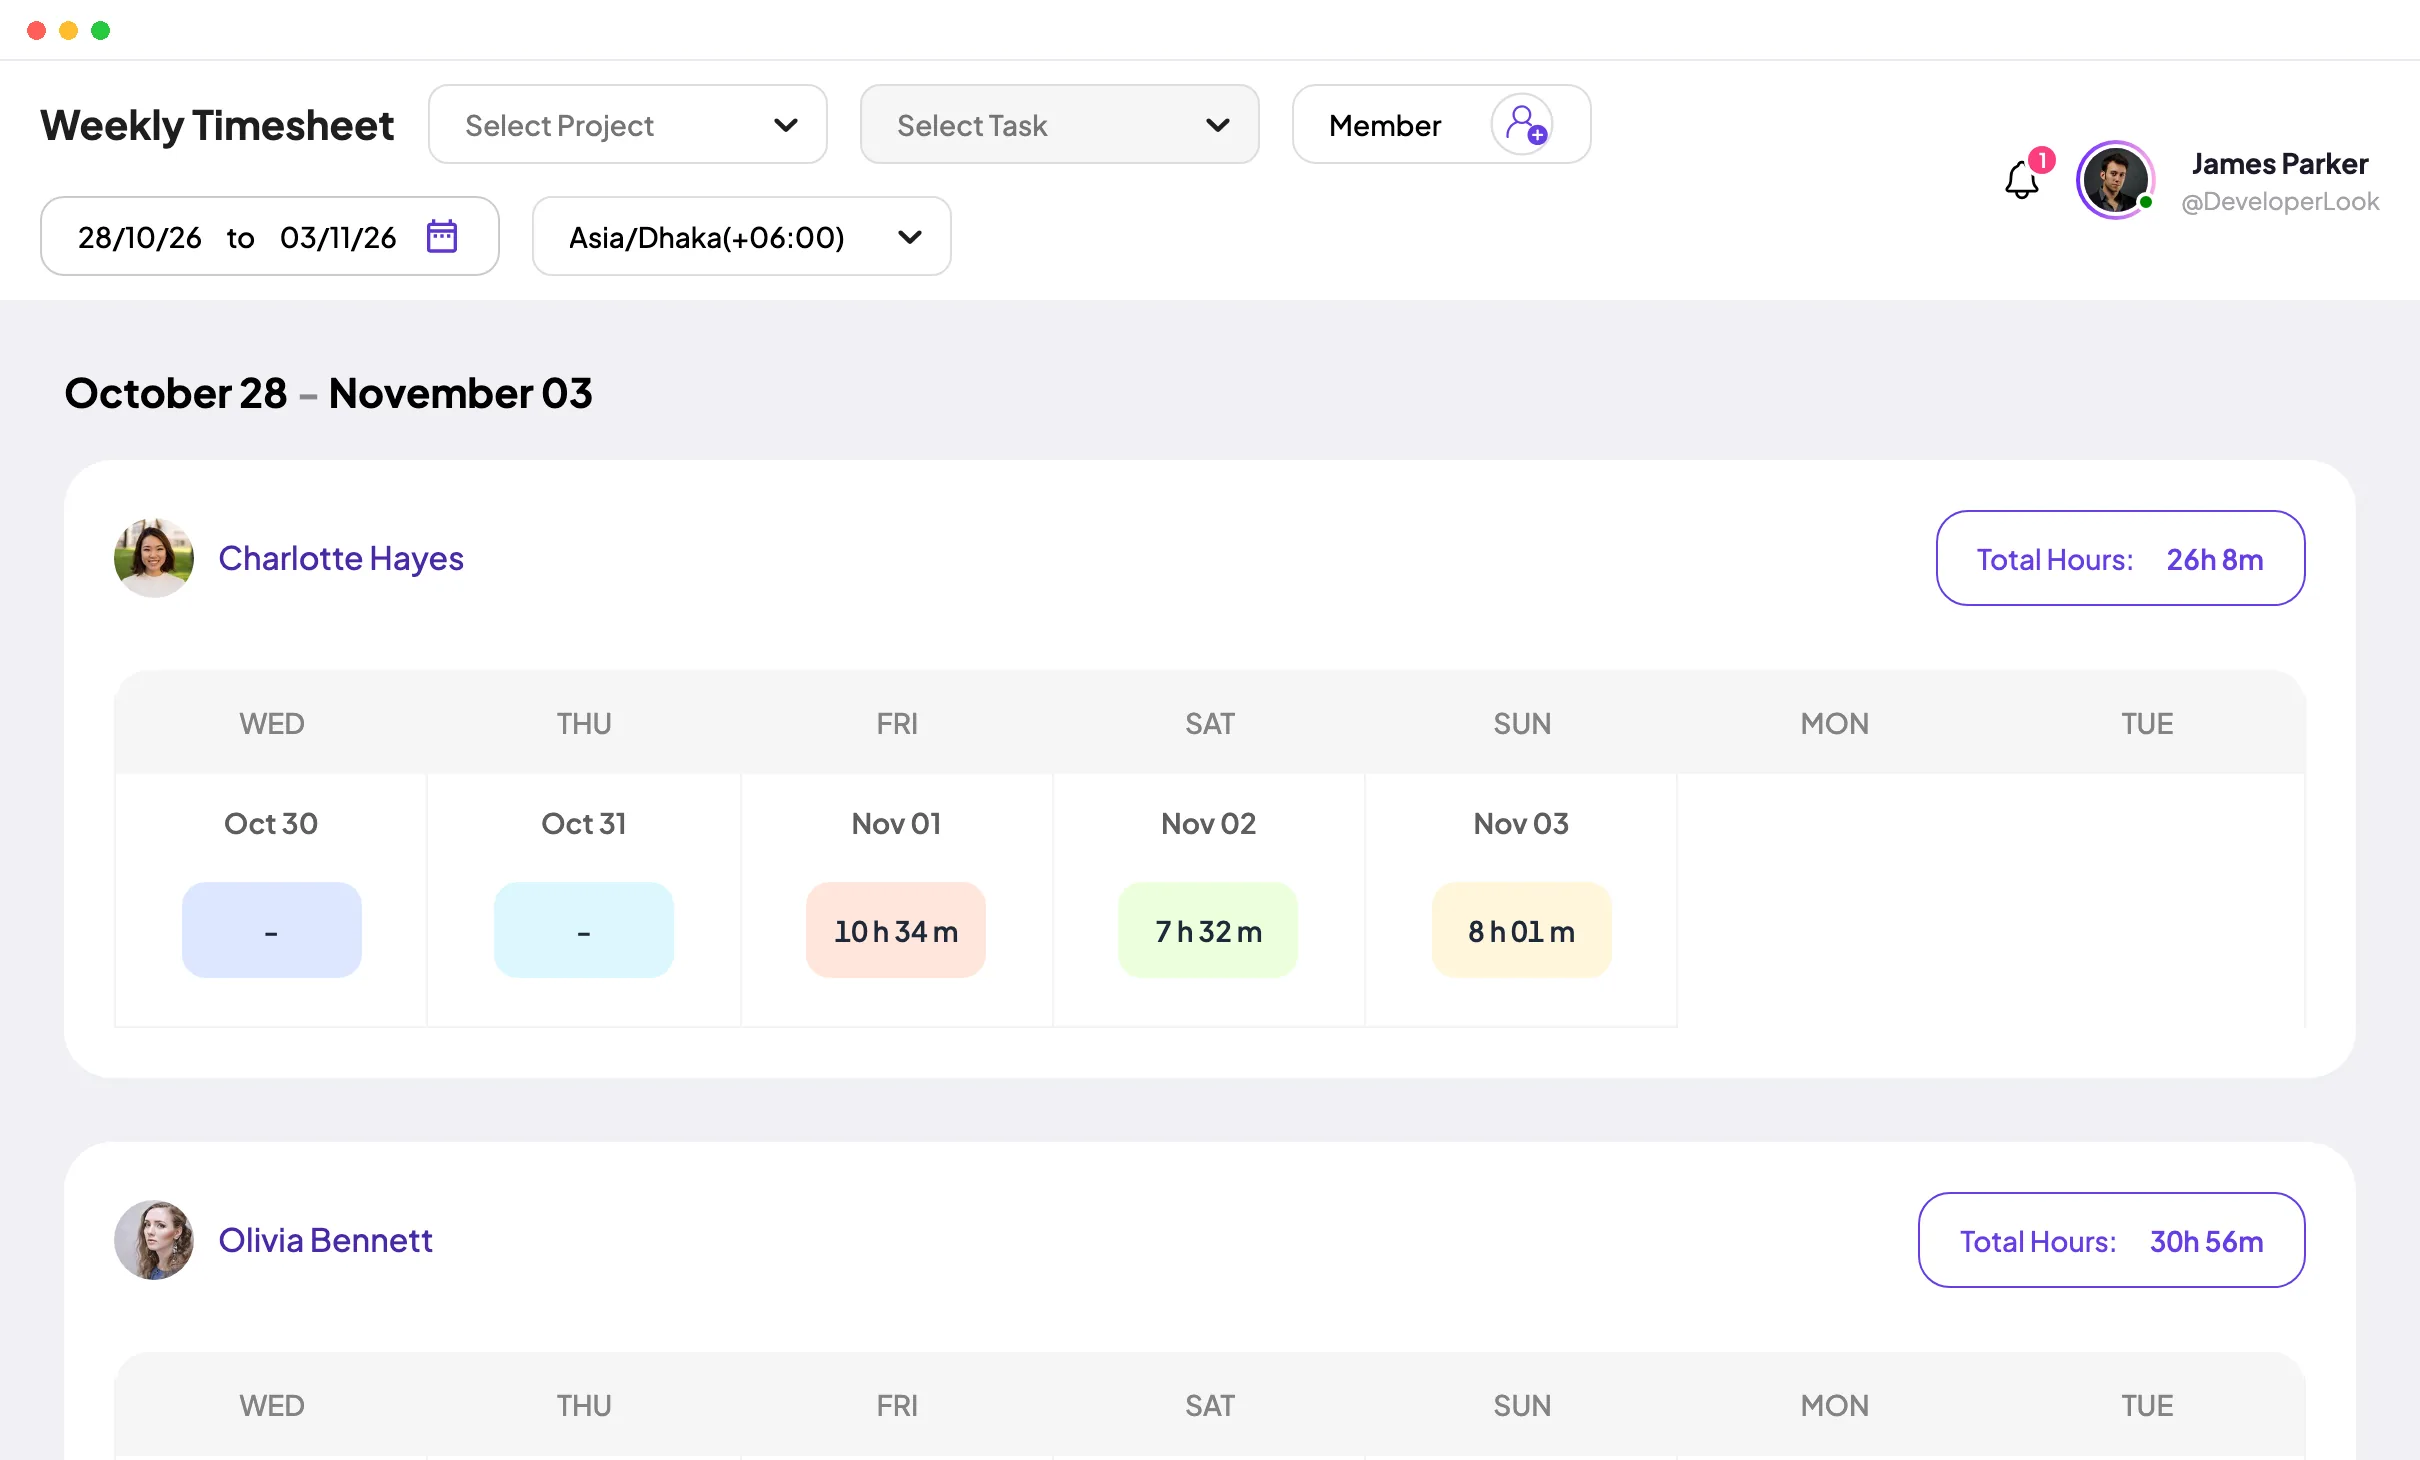2420x1460 pixels.
Task: Open the calendar date picker icon
Action: (x=442, y=237)
